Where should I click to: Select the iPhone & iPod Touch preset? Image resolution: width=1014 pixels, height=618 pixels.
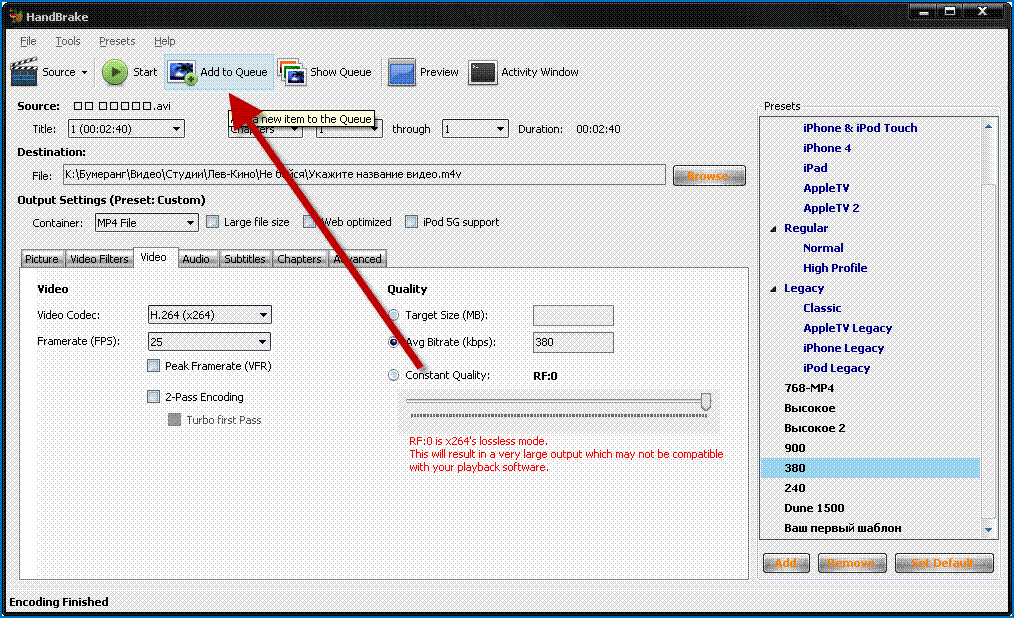860,128
